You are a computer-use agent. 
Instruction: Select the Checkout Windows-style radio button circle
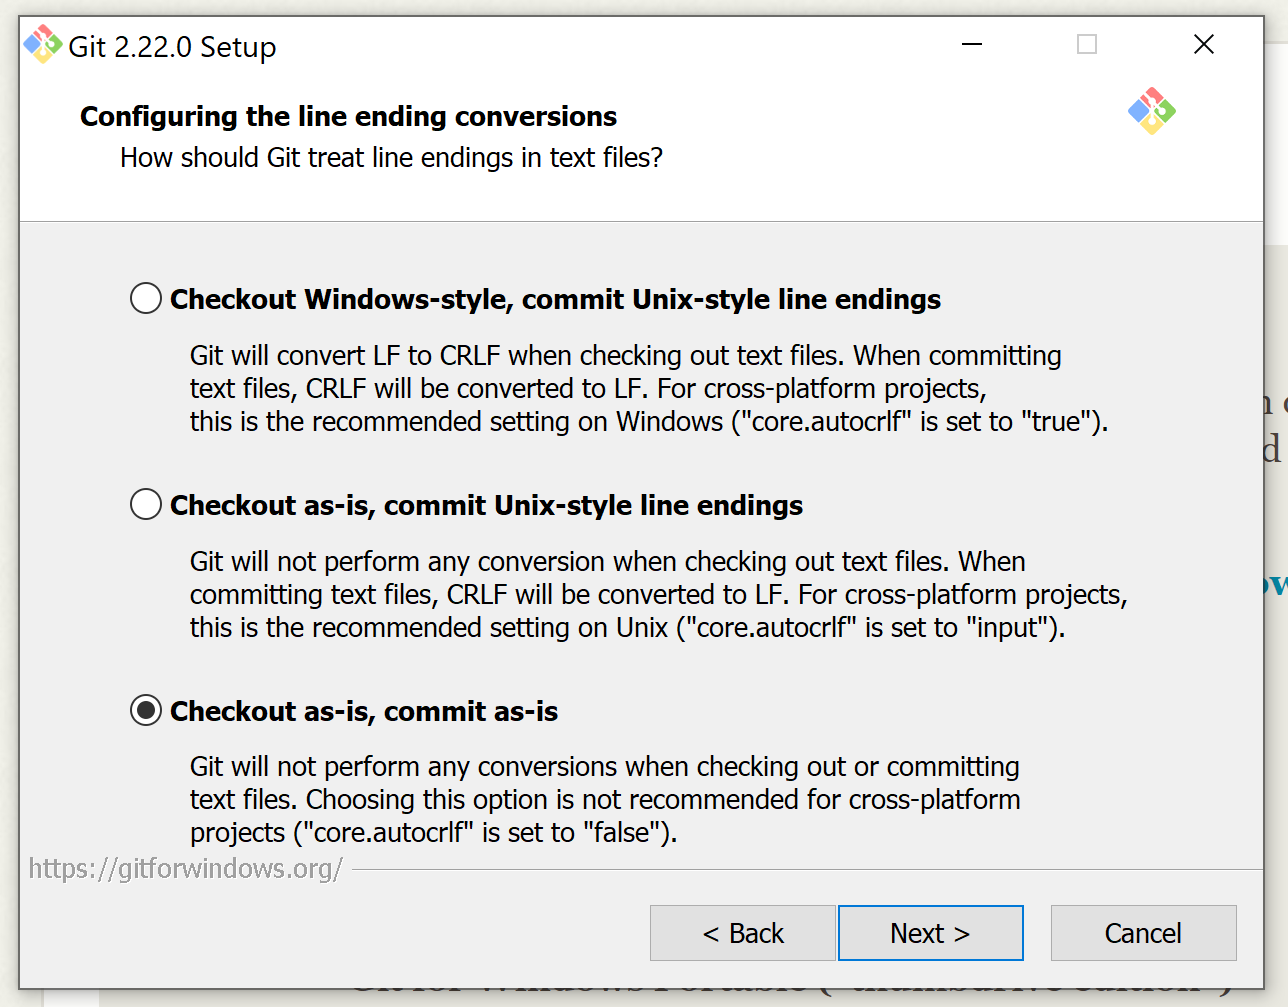(146, 298)
